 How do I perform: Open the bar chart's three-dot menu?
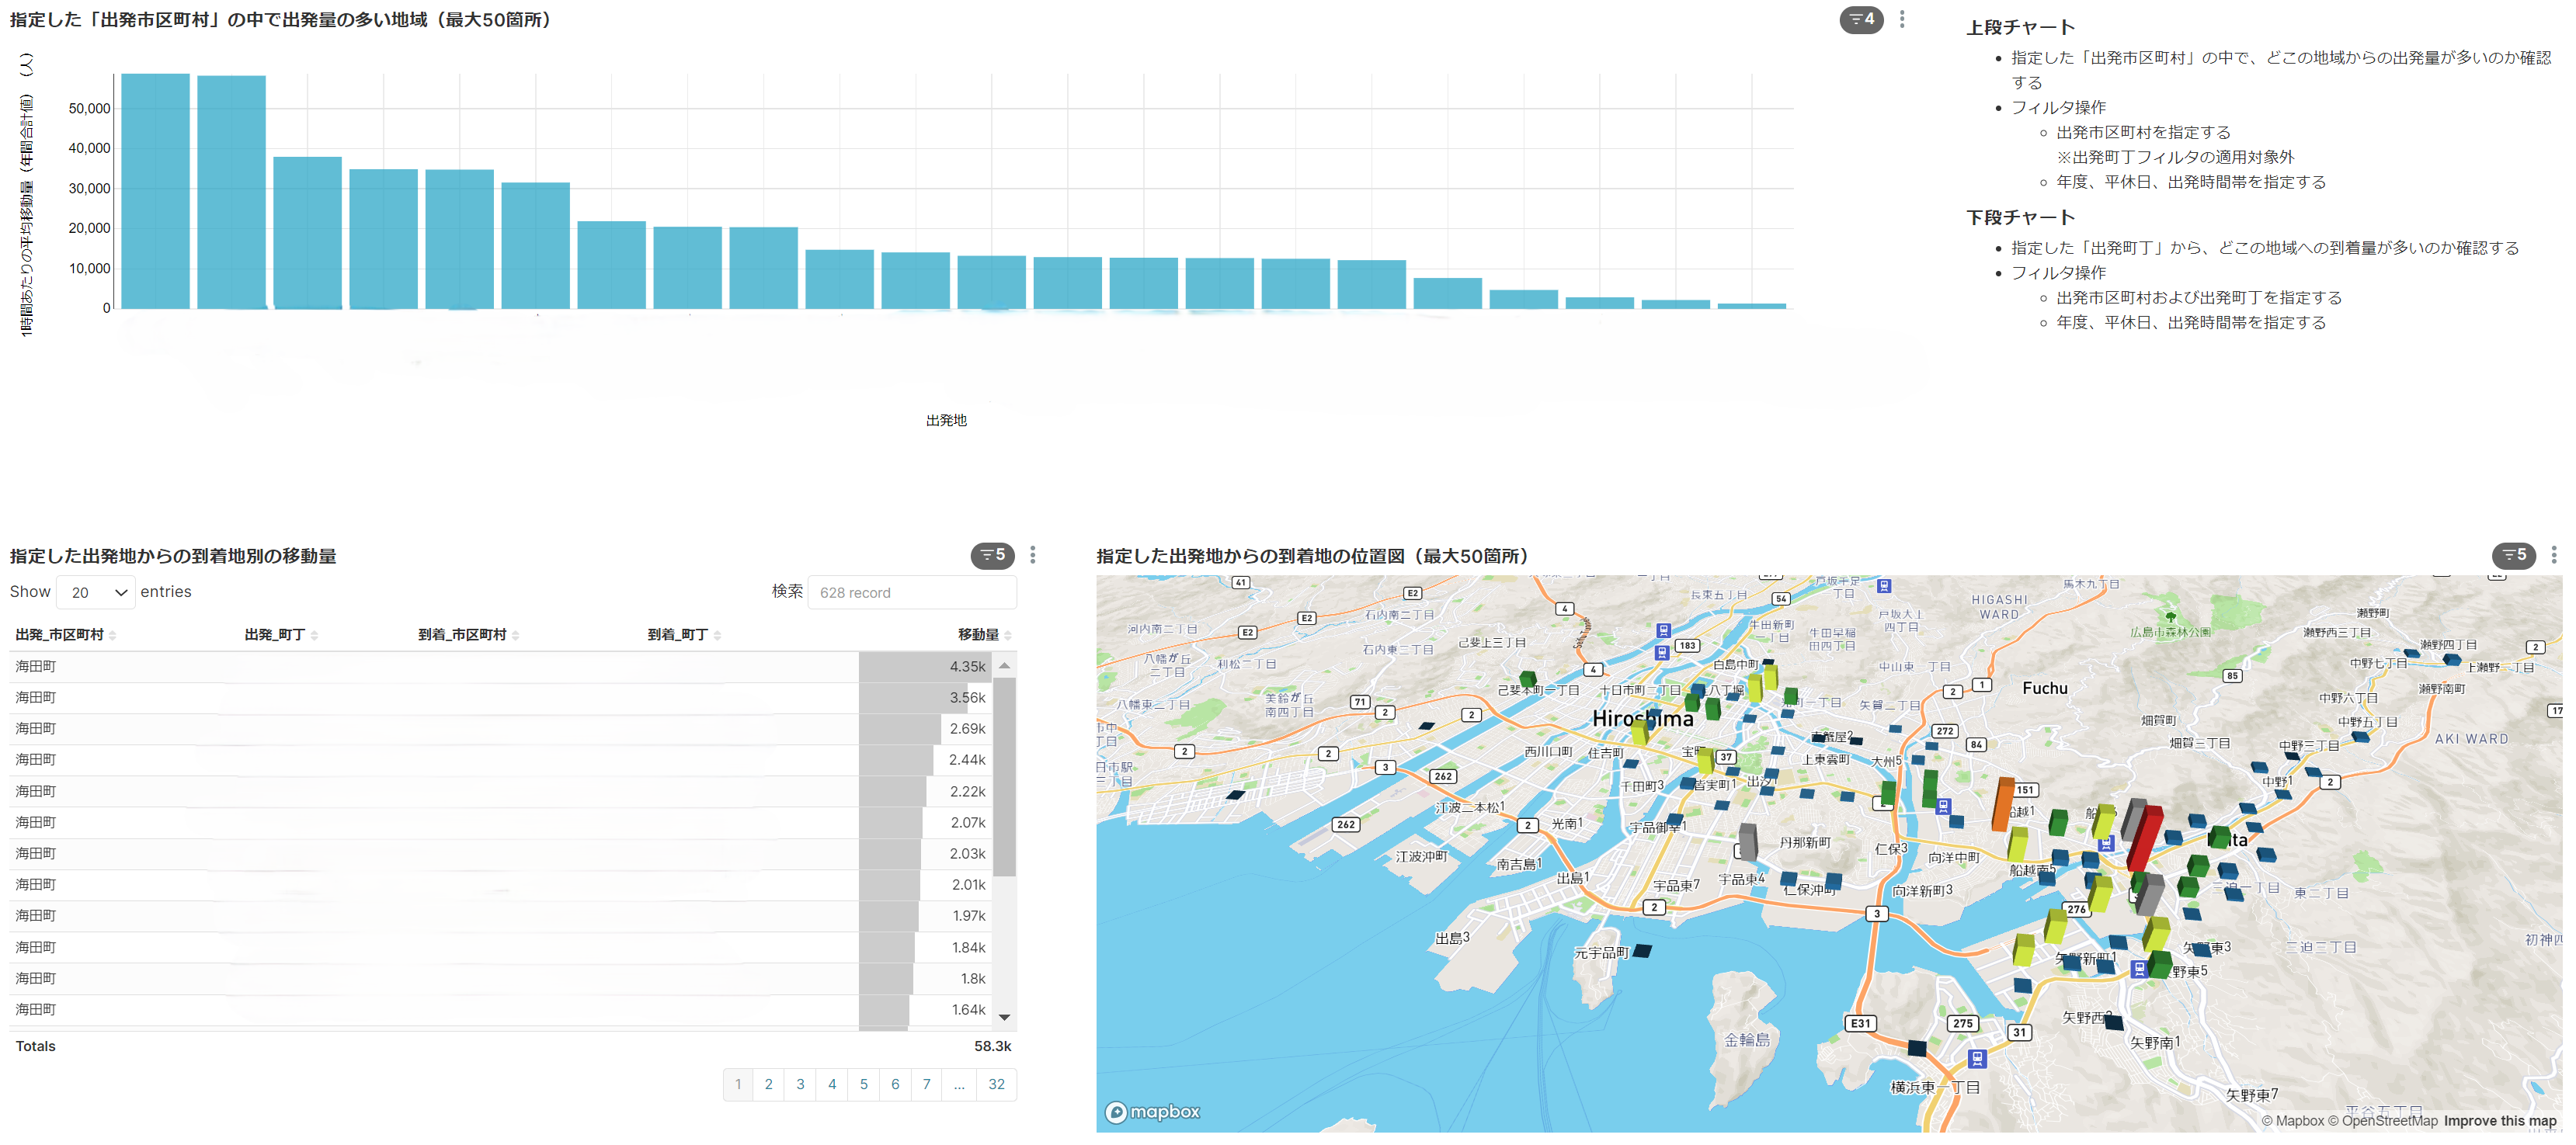point(1902,19)
